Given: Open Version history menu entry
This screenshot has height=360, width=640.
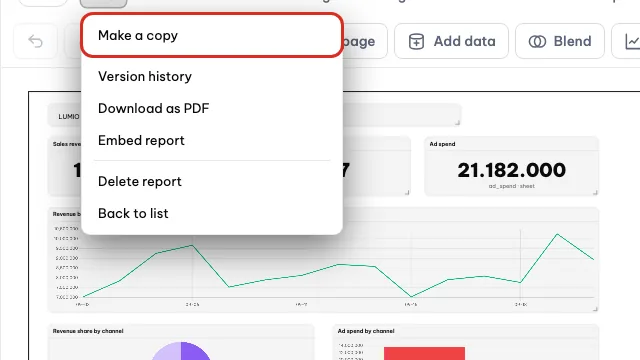Looking at the screenshot, I should [x=211, y=76].
